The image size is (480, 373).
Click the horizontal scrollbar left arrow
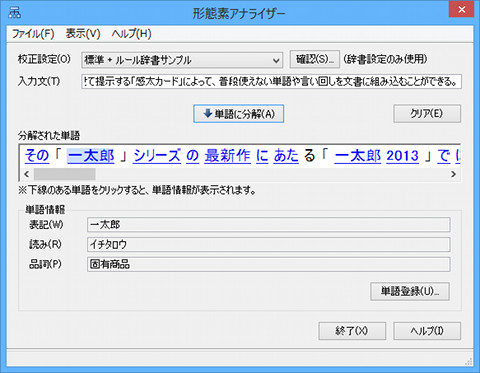pyautogui.click(x=27, y=174)
